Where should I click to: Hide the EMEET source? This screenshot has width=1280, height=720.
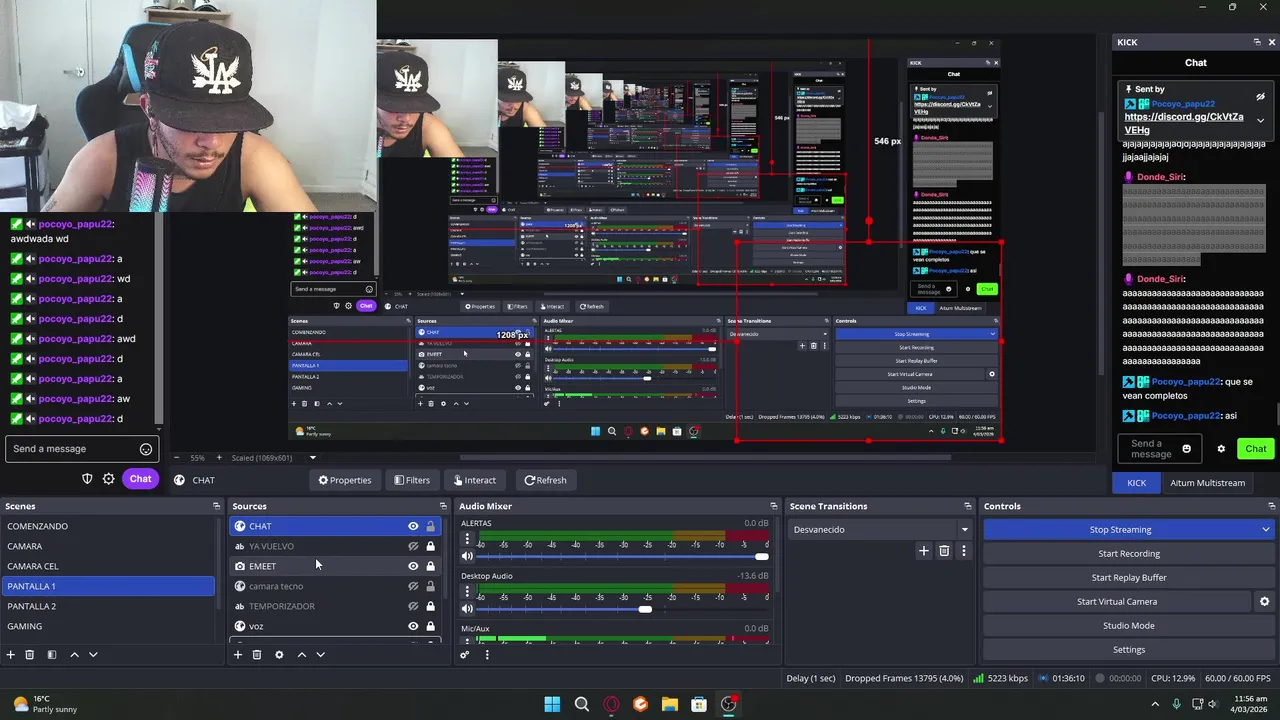click(x=413, y=566)
